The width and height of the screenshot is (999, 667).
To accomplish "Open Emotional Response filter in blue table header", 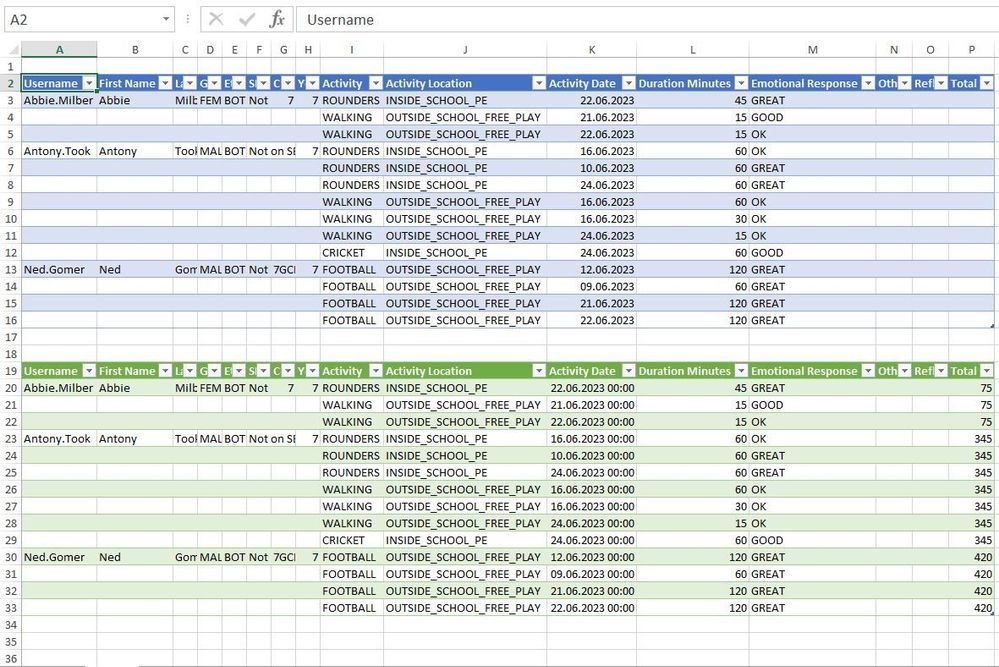I will click(868, 83).
